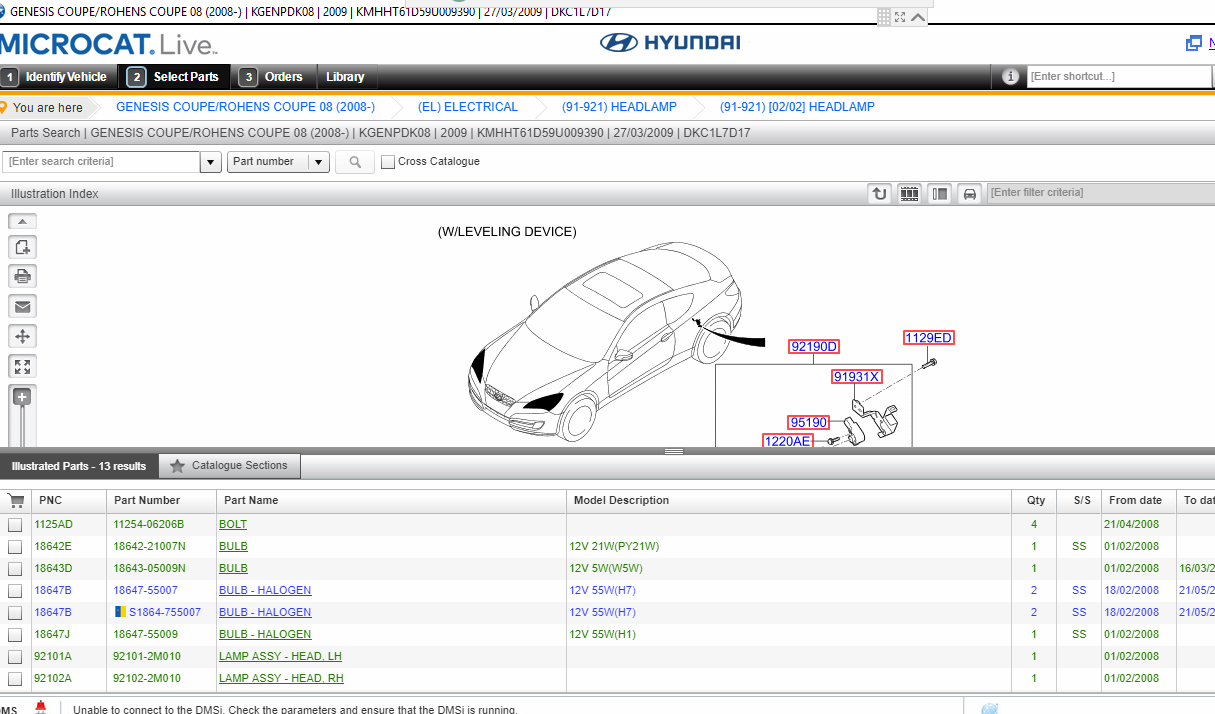The width and height of the screenshot is (1215, 714).
Task: Click the horizontal panel splitter handle
Action: pos(674,451)
